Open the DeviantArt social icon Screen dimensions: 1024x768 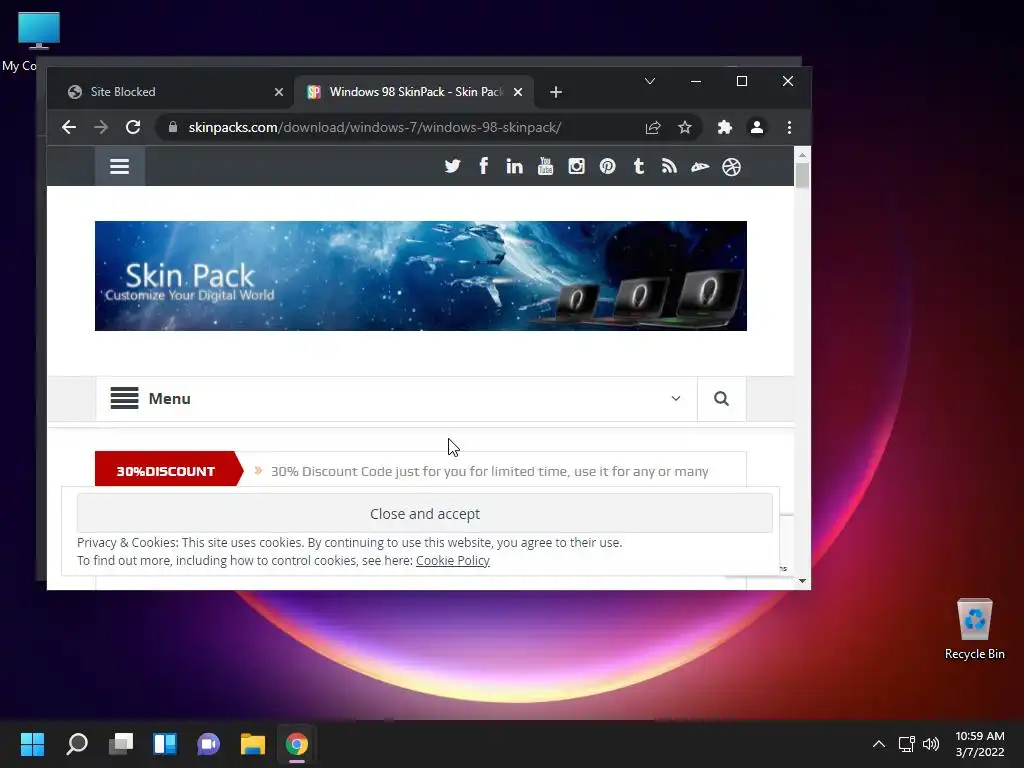700,167
